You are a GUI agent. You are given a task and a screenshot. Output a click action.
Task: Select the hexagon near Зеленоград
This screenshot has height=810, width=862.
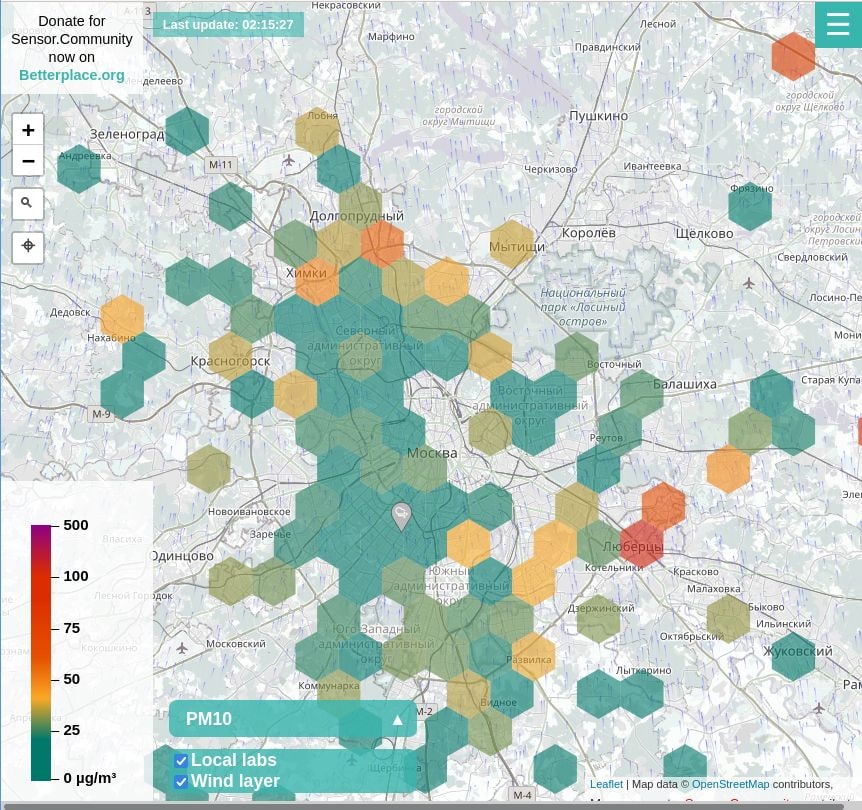pyautogui.click(x=187, y=131)
